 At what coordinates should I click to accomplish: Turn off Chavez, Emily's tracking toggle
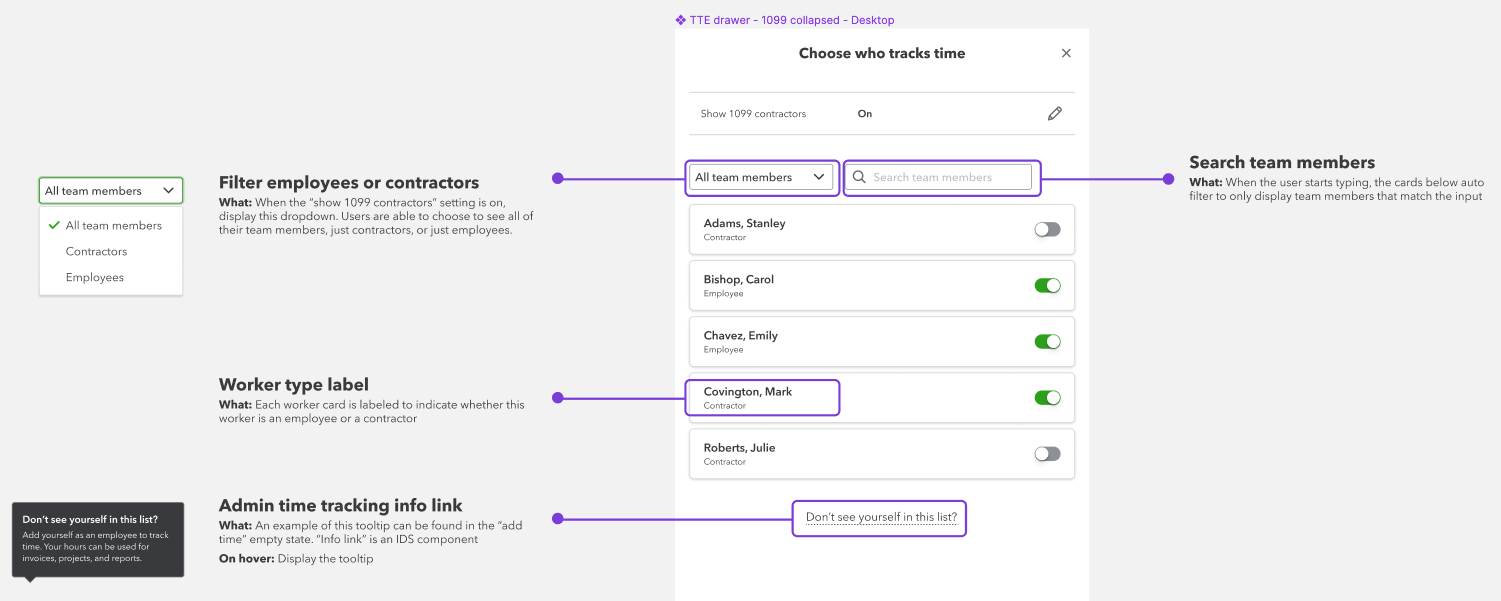(x=1047, y=342)
